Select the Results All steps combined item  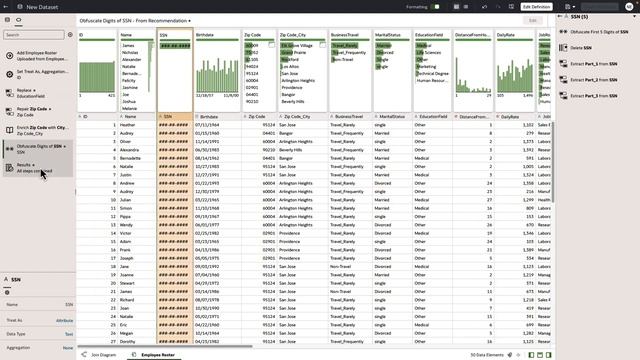click(x=38, y=168)
